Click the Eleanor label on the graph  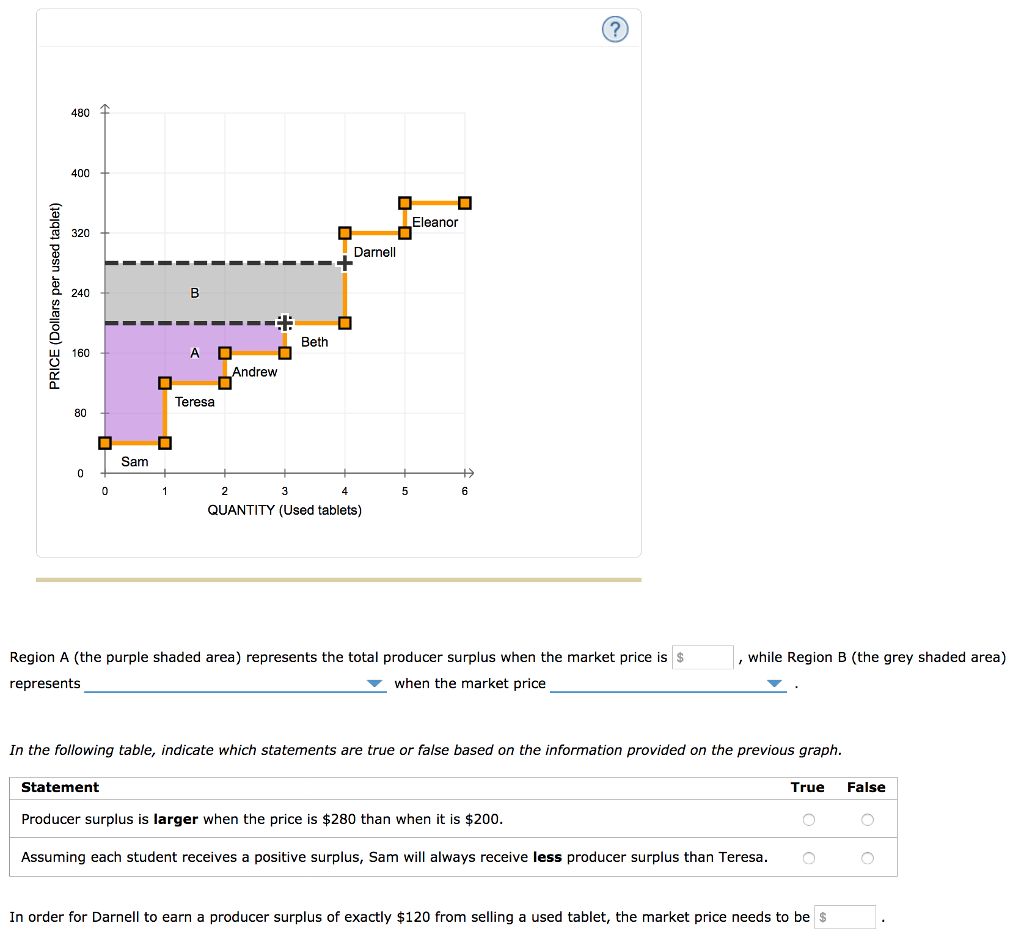click(x=435, y=222)
